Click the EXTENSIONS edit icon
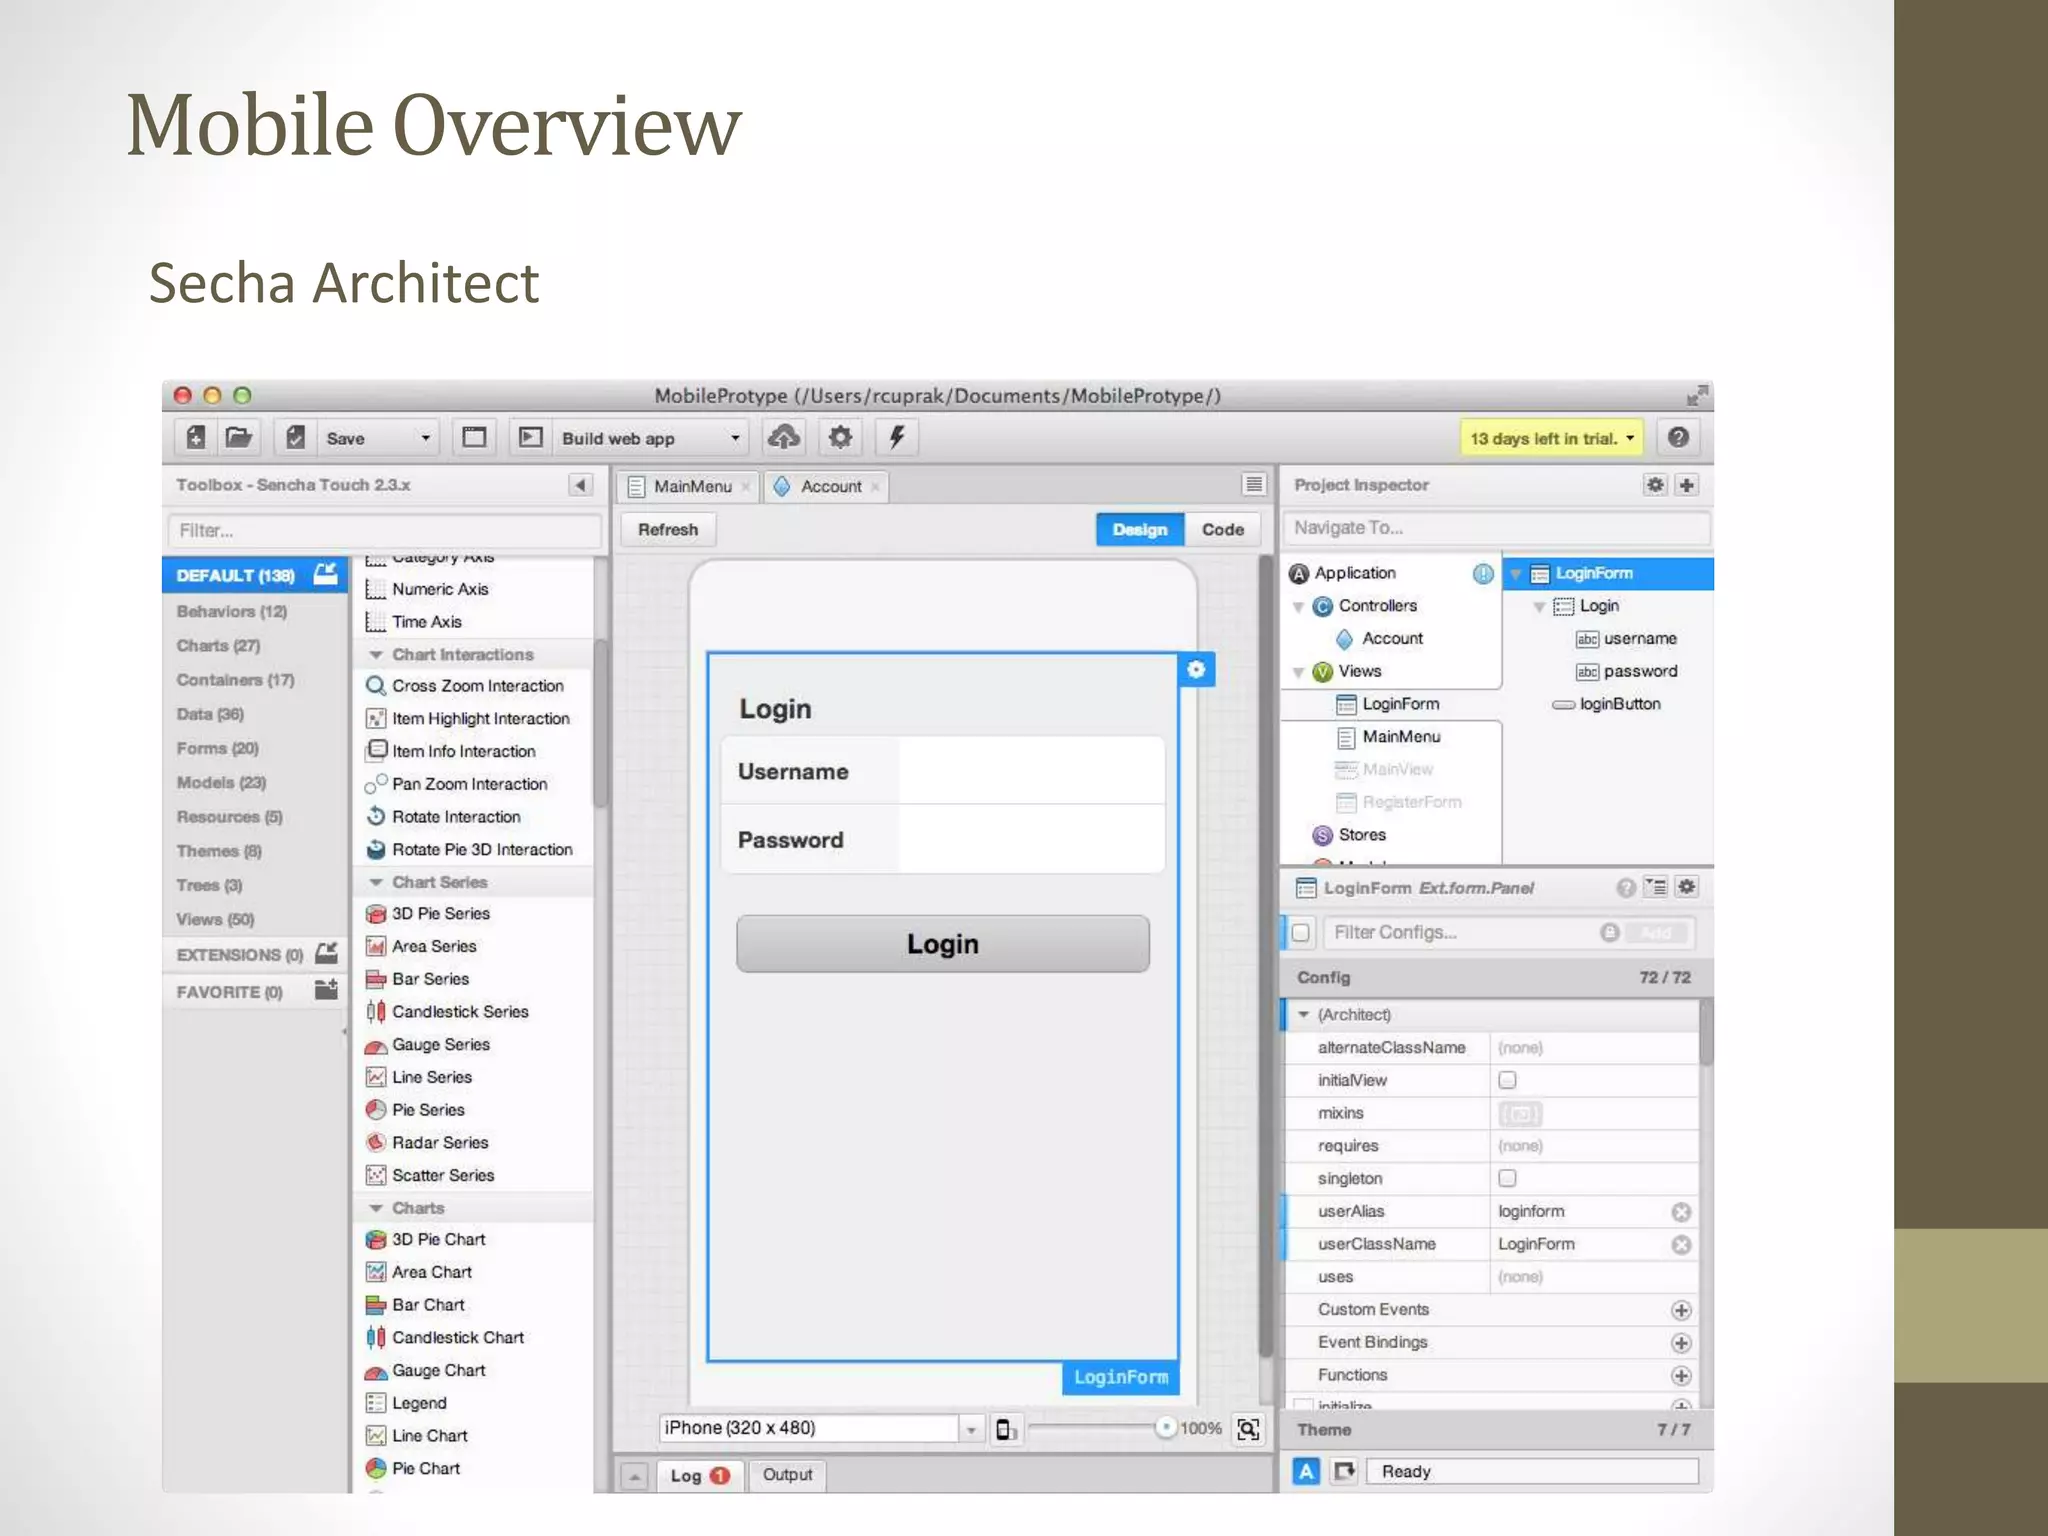Screen dimensions: 2048x1536 click(326, 953)
